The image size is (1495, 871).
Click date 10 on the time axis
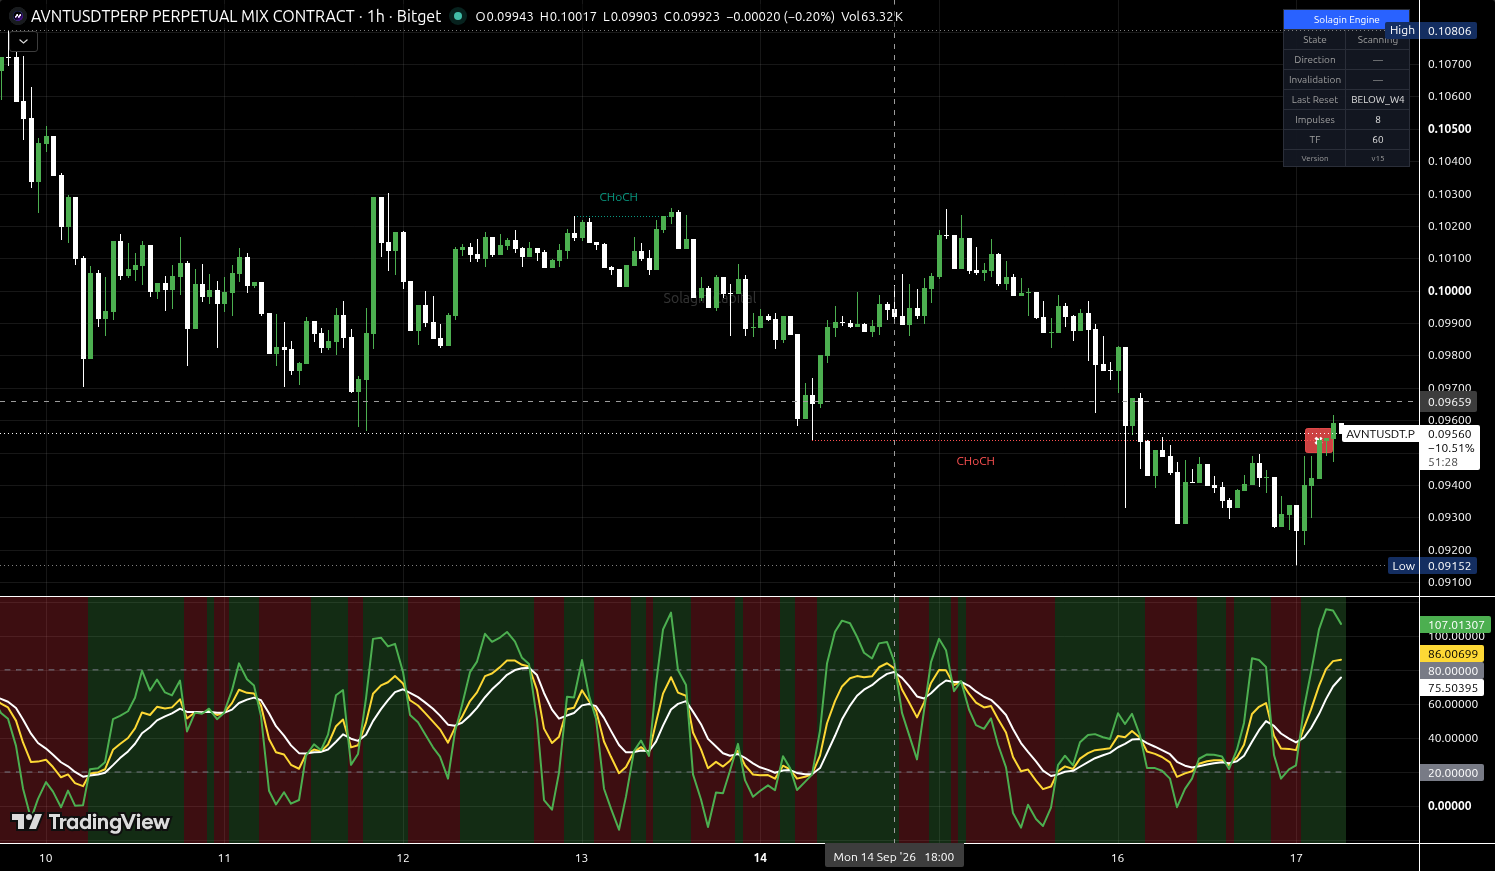(45, 858)
